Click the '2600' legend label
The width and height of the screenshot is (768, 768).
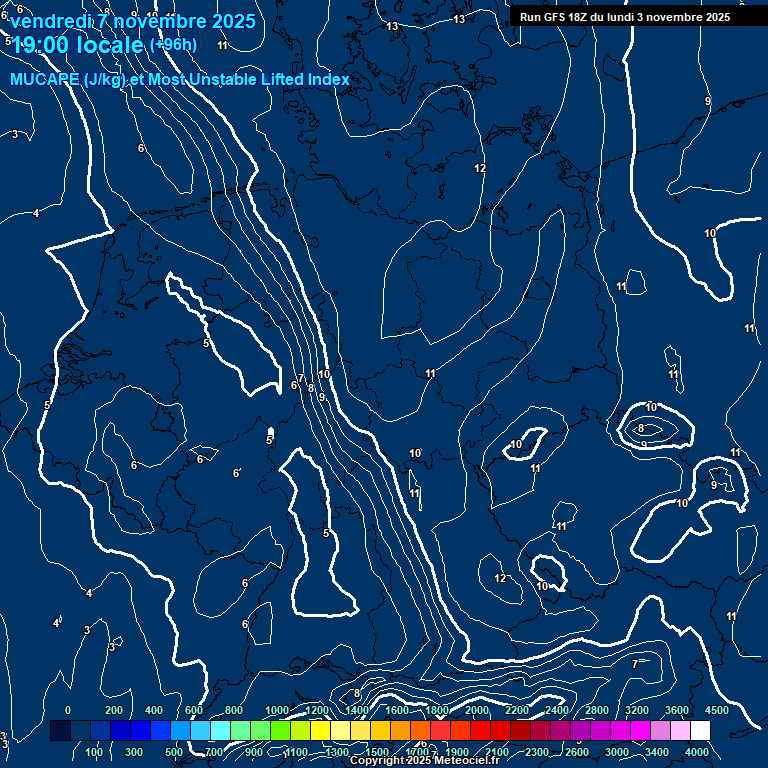pos(577,752)
